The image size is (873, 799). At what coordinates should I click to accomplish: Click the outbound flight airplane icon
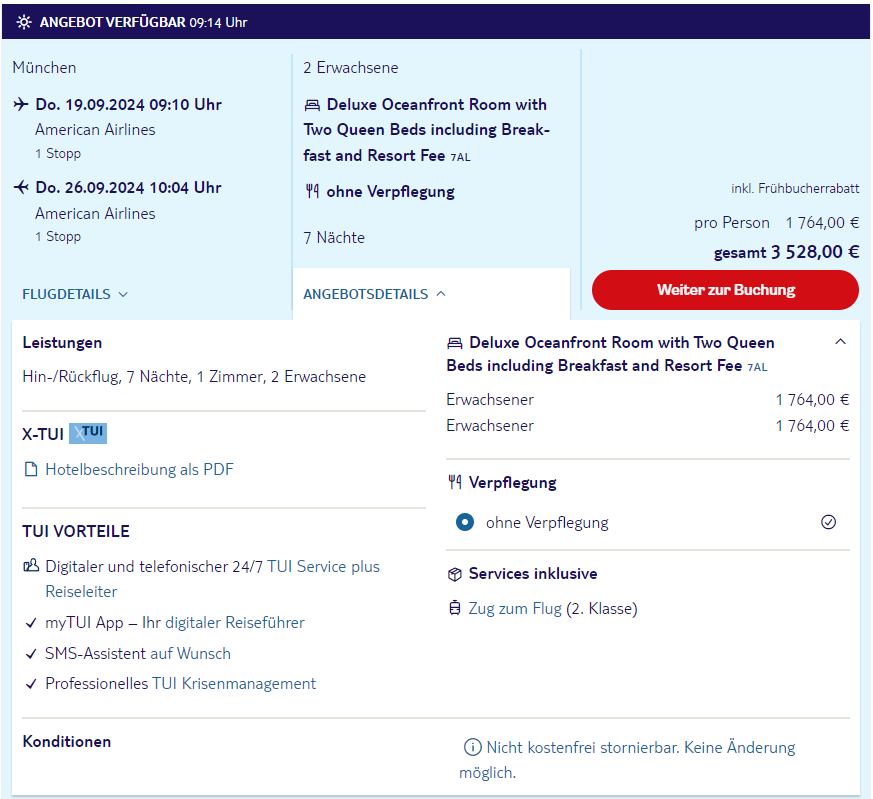21,104
